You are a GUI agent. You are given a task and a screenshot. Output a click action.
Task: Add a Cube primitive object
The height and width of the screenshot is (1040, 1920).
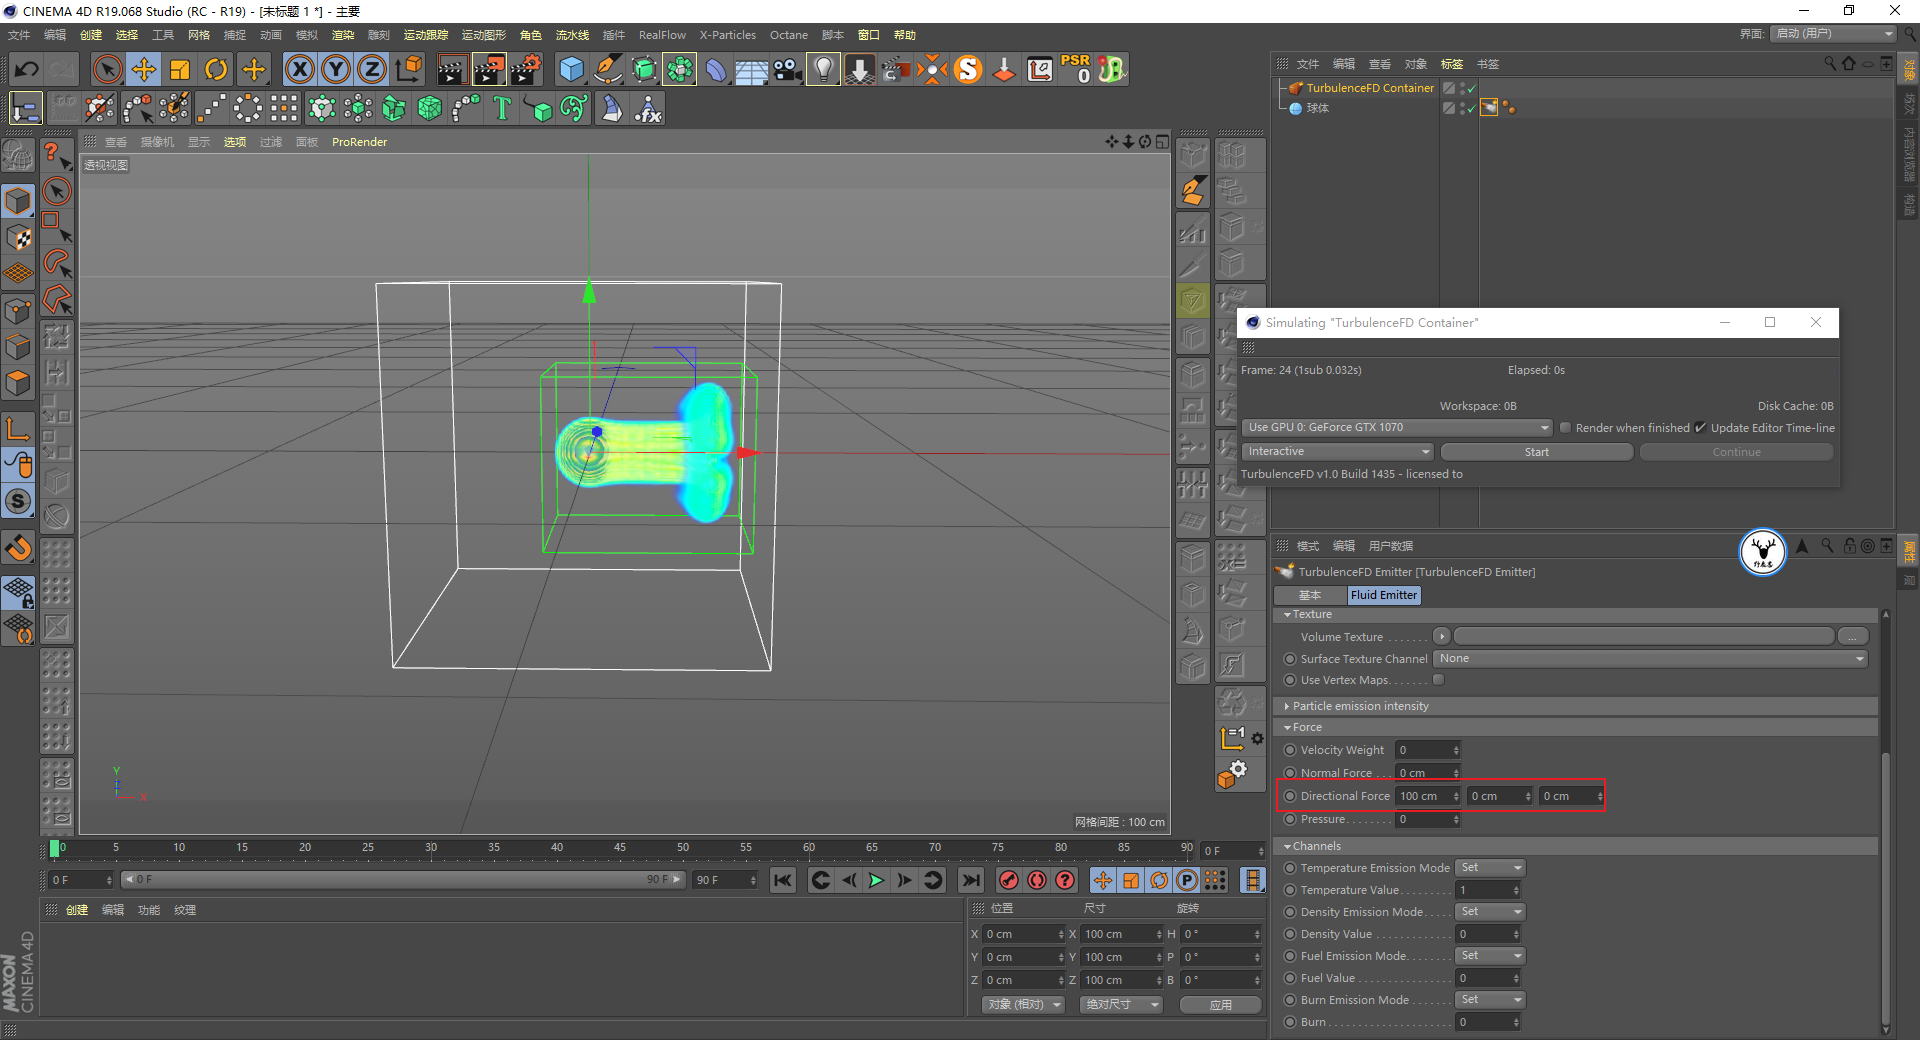[x=571, y=69]
